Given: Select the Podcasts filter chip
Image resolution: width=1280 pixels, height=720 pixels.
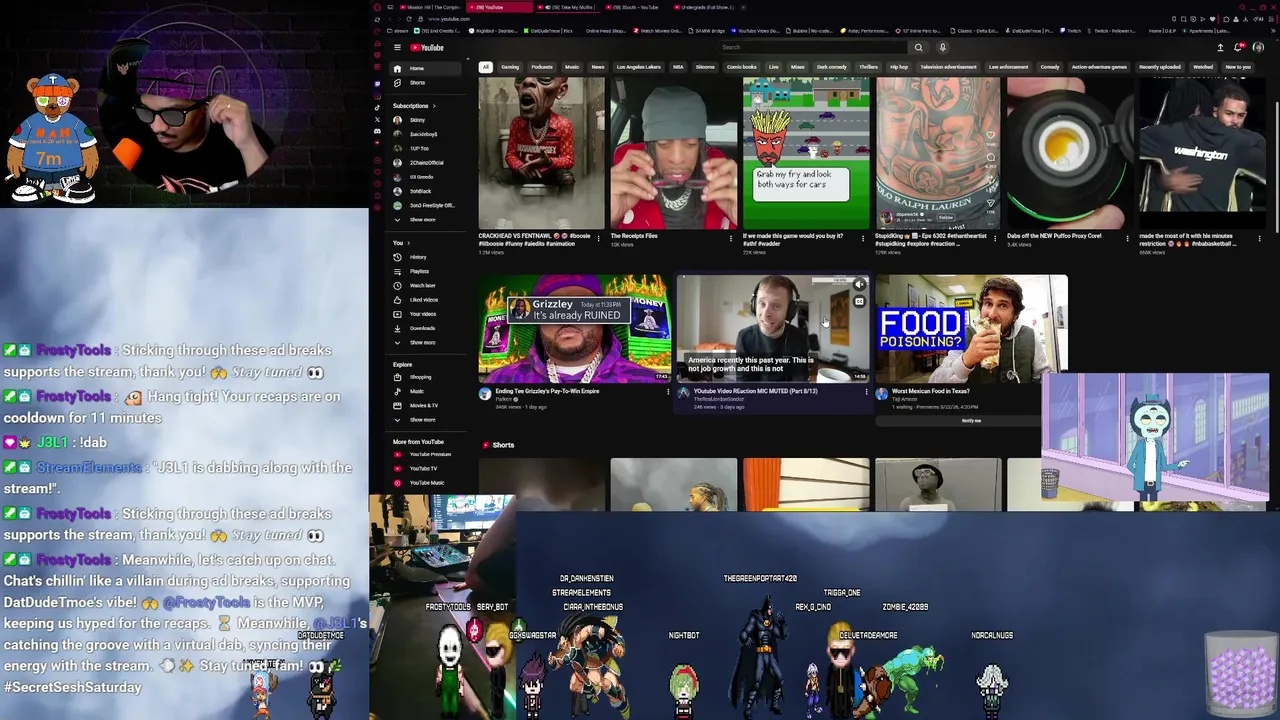Looking at the screenshot, I should (x=542, y=67).
